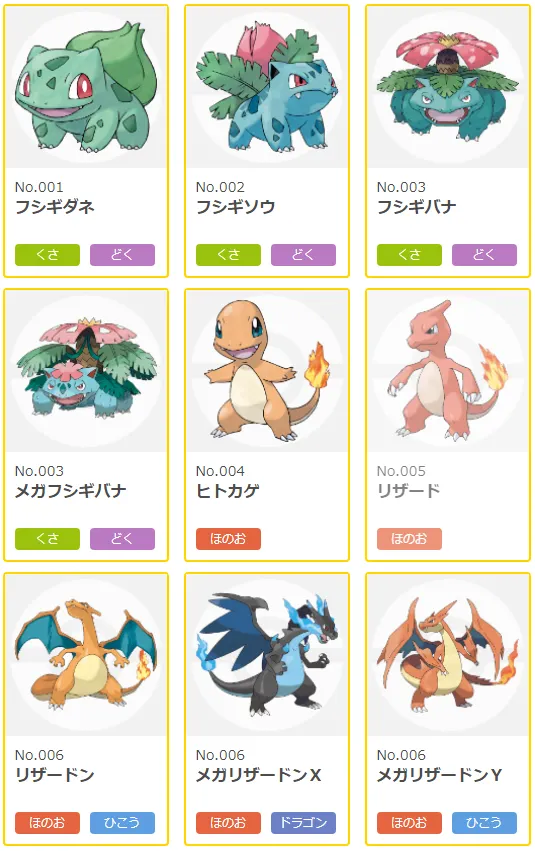Image resolution: width=535 pixels, height=851 pixels.
Task: Open the フシギソウ artwork image
Action: 267,87
